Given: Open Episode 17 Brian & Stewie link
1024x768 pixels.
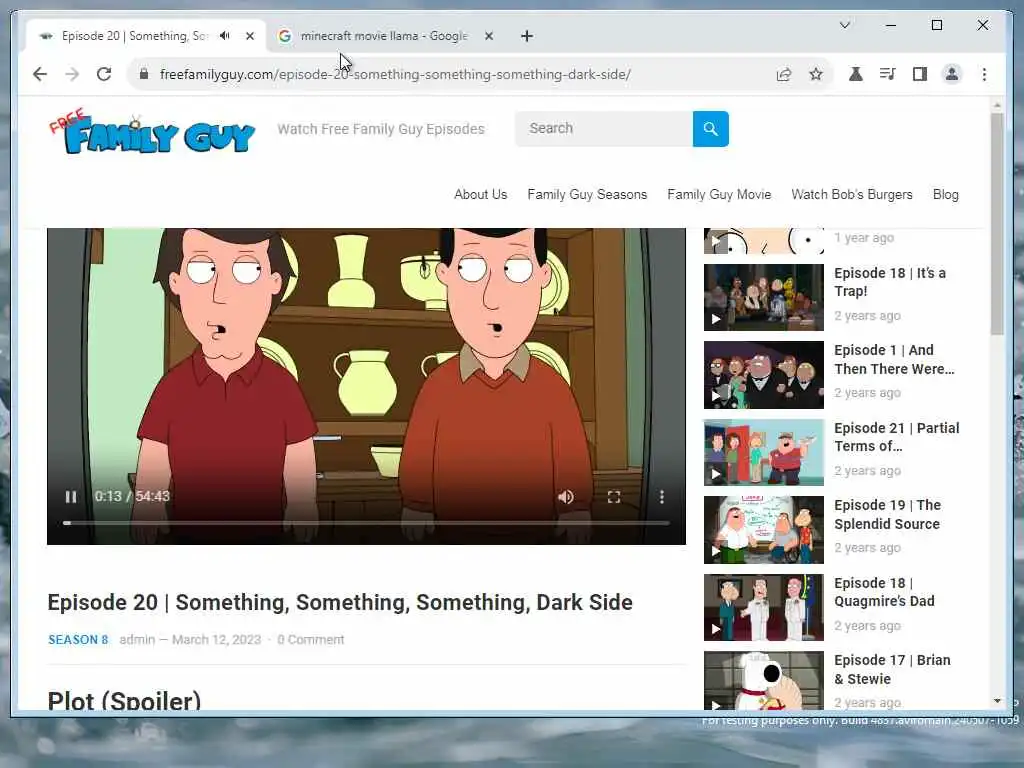Looking at the screenshot, I should point(892,669).
